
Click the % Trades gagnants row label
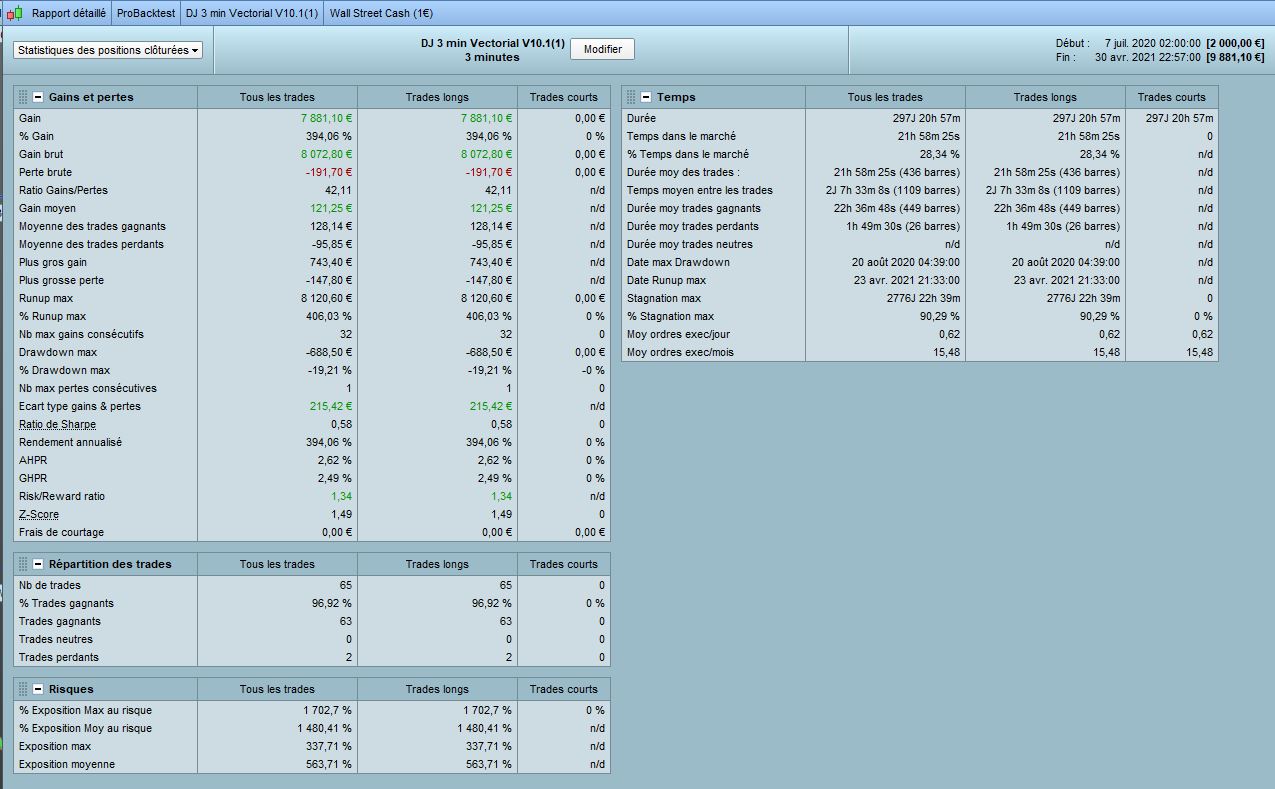point(66,603)
